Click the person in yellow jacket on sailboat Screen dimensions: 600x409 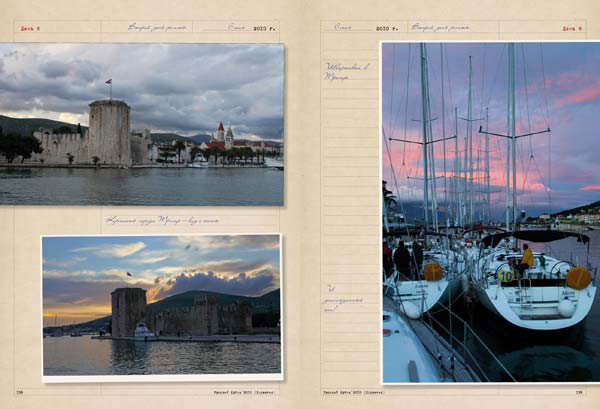526,257
